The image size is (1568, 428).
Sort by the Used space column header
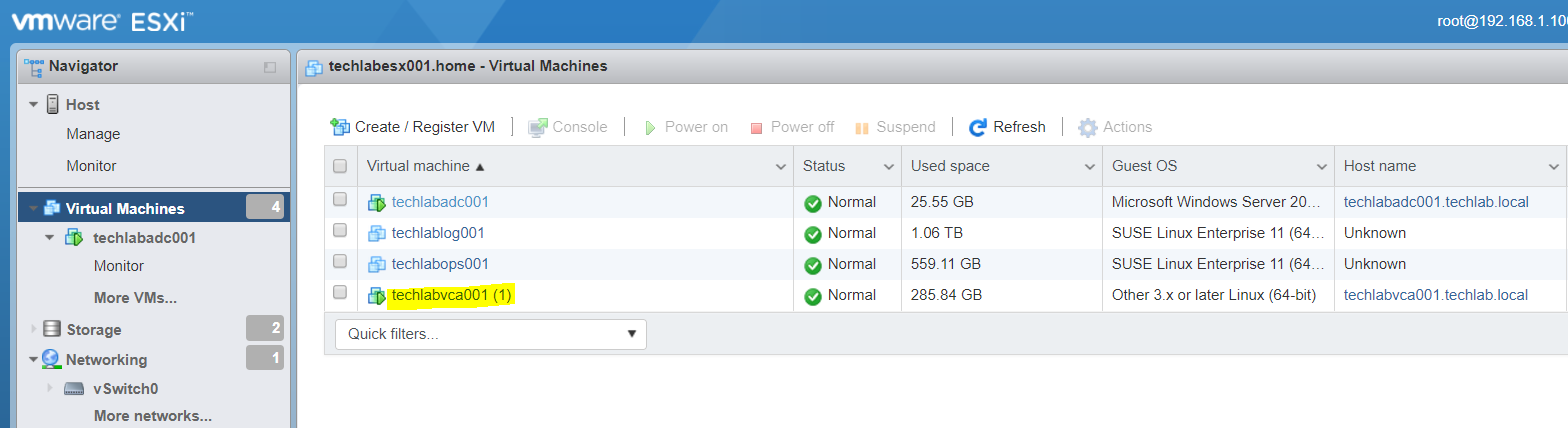coord(950,166)
